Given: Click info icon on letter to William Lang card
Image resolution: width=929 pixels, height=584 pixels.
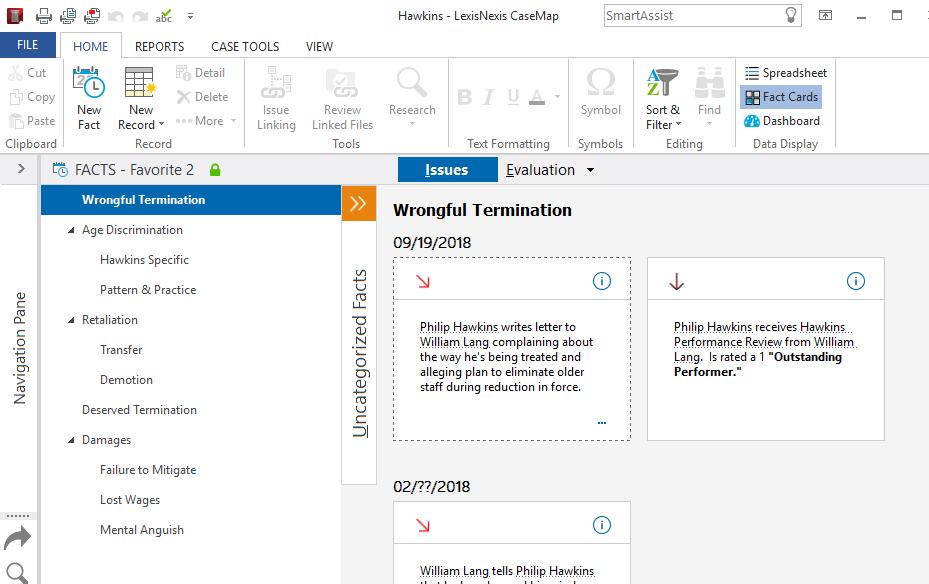Looking at the screenshot, I should tap(602, 281).
